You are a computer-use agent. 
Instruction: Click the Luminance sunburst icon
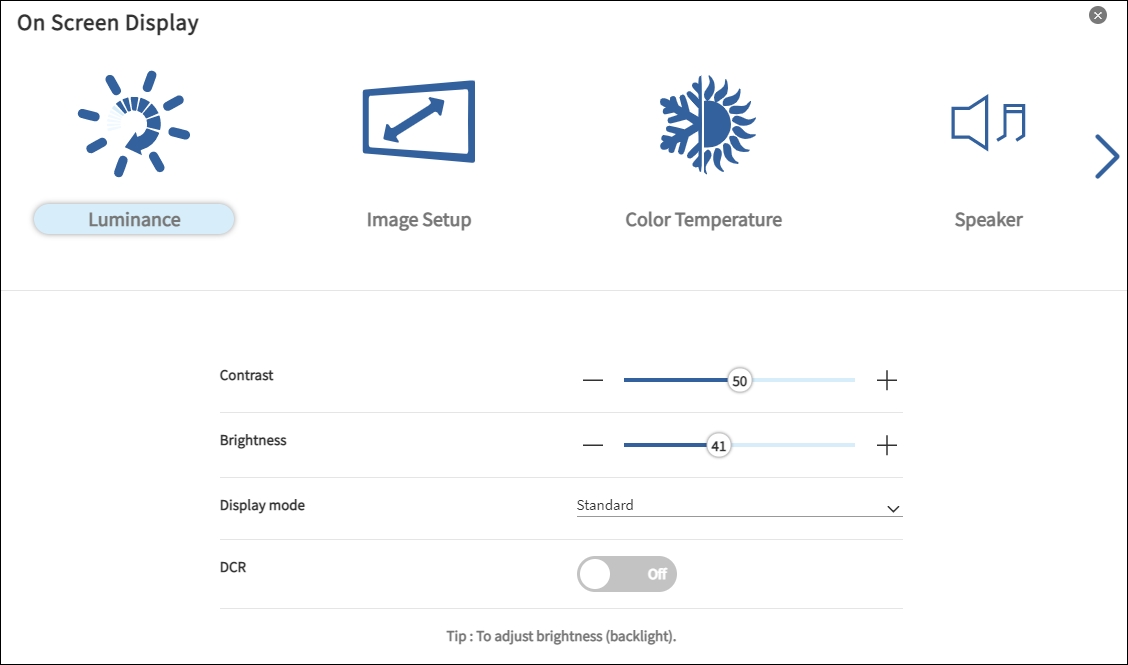134,124
